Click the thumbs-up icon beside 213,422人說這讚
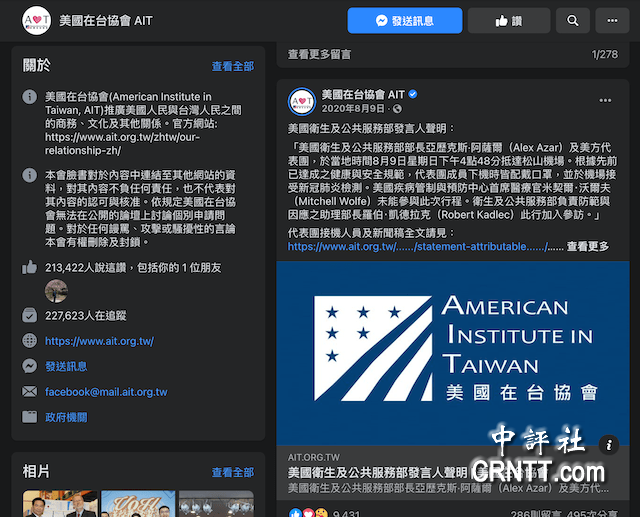 [x=29, y=267]
